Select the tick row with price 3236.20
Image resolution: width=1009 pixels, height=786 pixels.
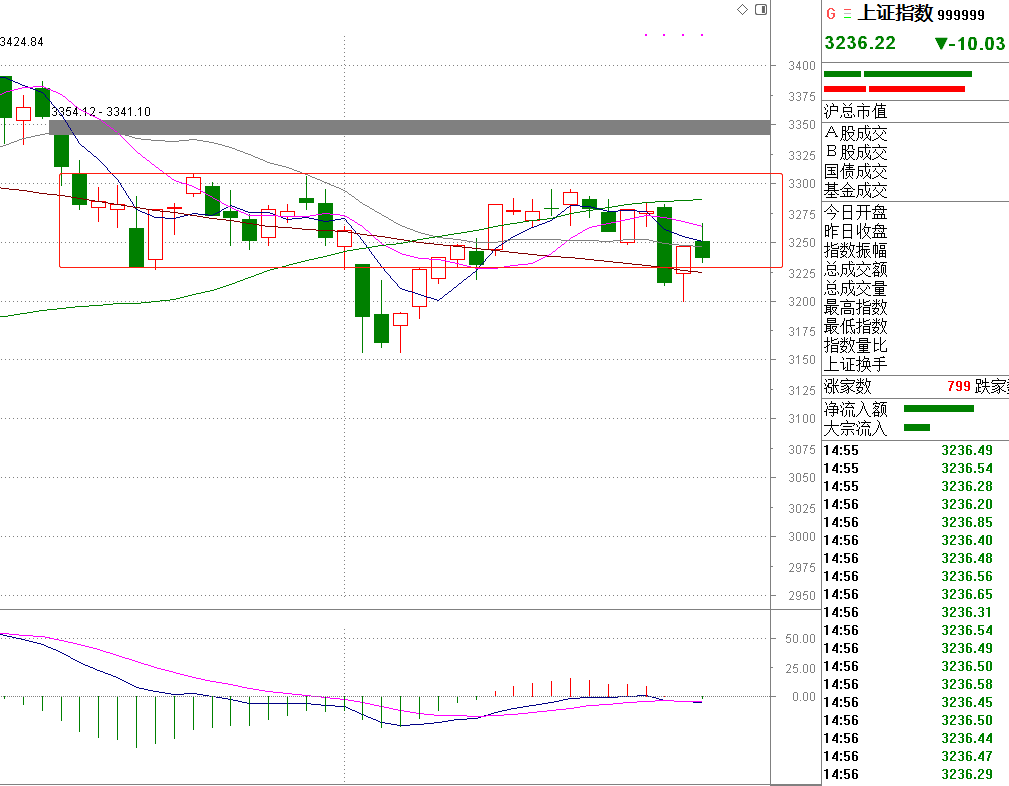click(x=916, y=505)
